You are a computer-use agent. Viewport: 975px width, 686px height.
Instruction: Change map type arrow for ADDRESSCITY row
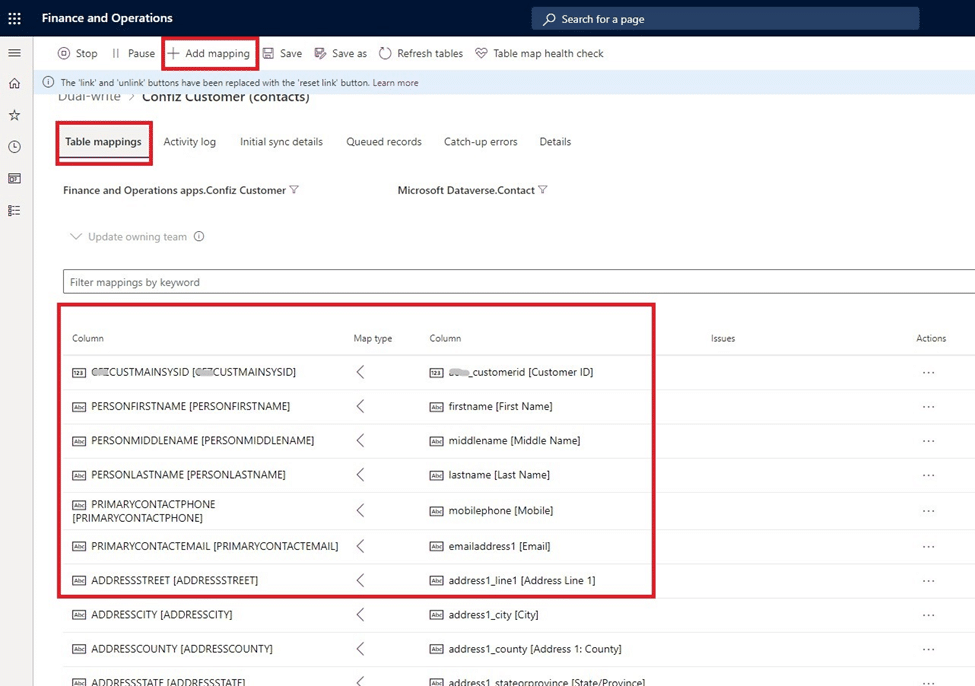(x=360, y=614)
